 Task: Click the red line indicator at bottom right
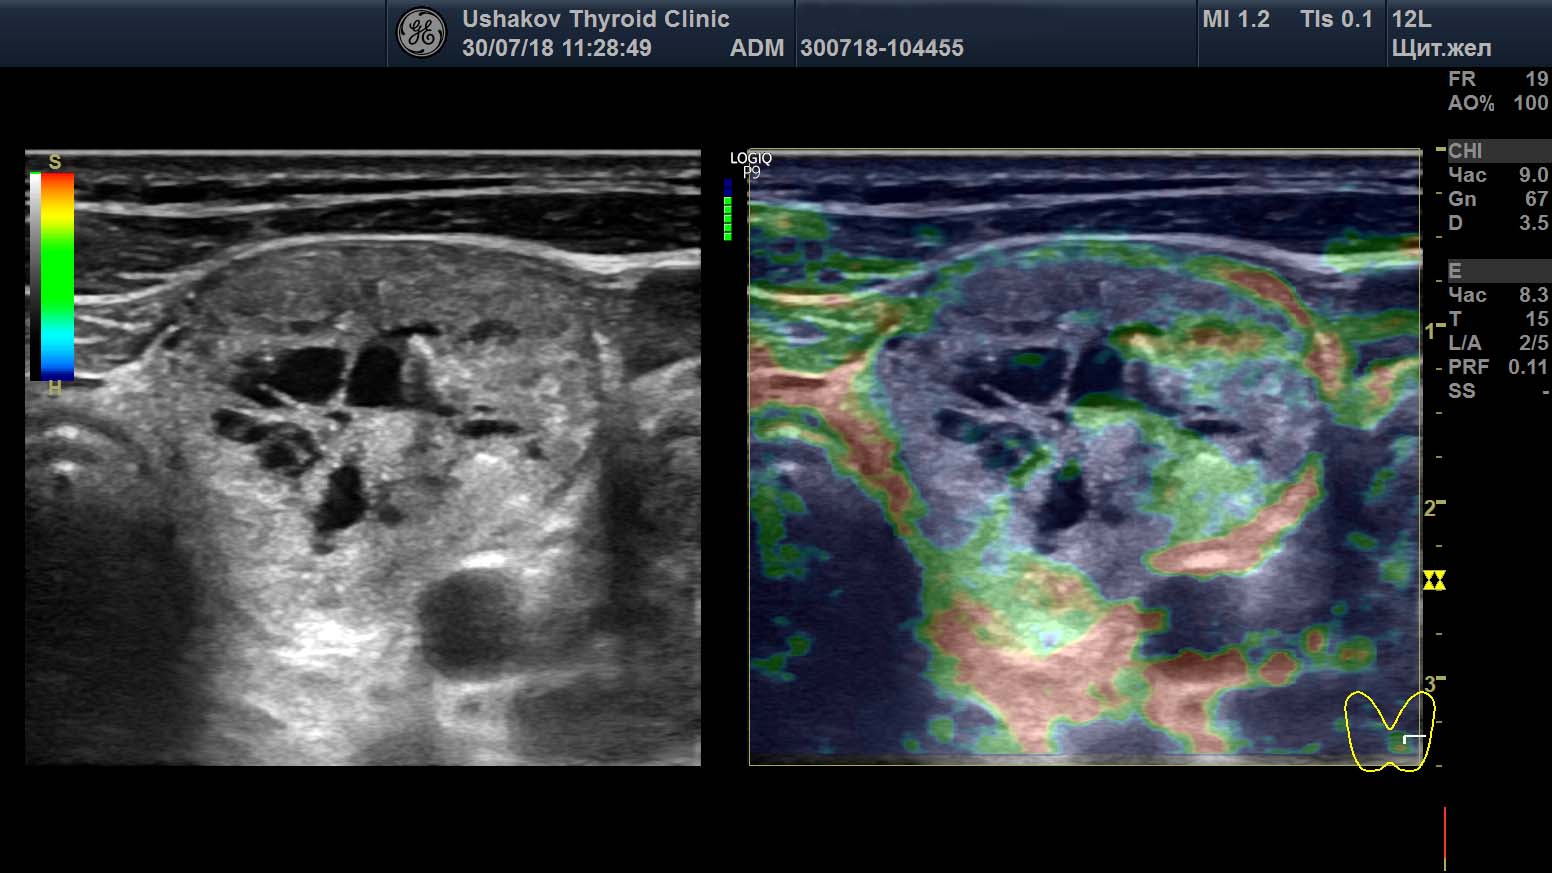coord(1445,838)
